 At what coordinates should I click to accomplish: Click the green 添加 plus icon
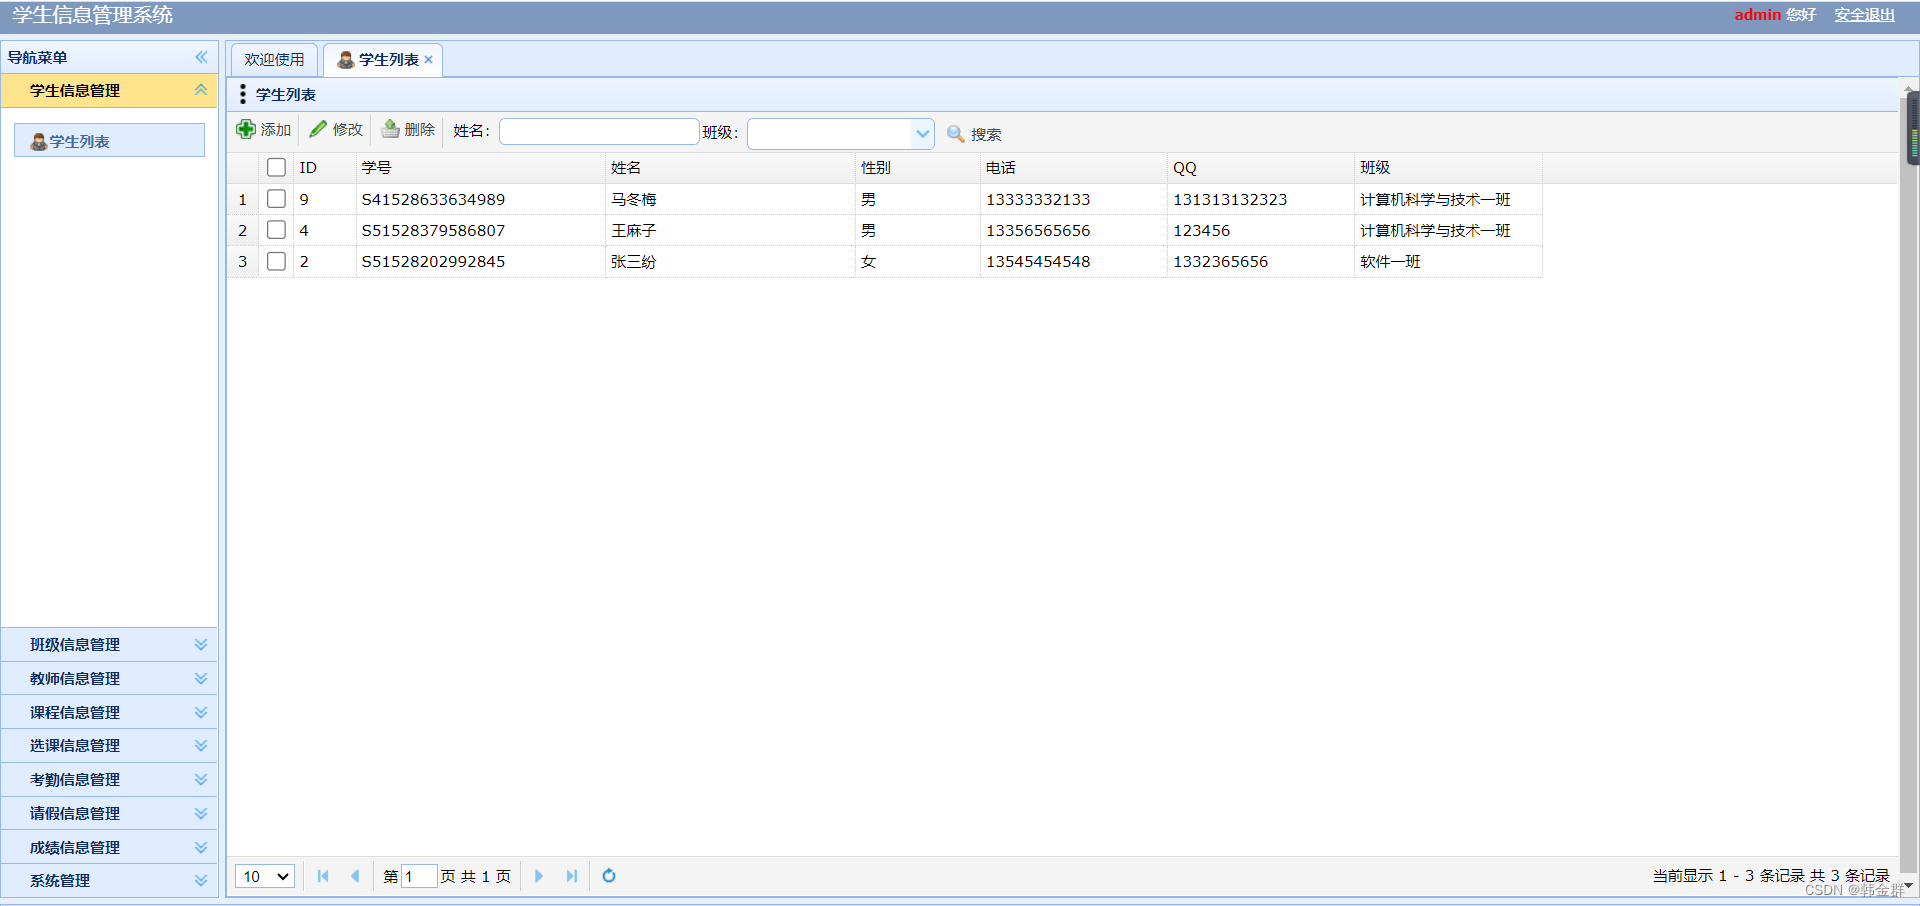[246, 129]
